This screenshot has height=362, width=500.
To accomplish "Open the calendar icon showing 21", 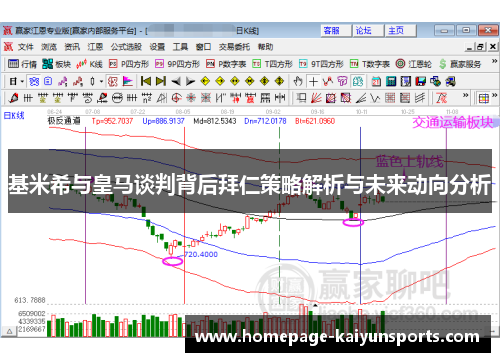I will pos(376,81).
